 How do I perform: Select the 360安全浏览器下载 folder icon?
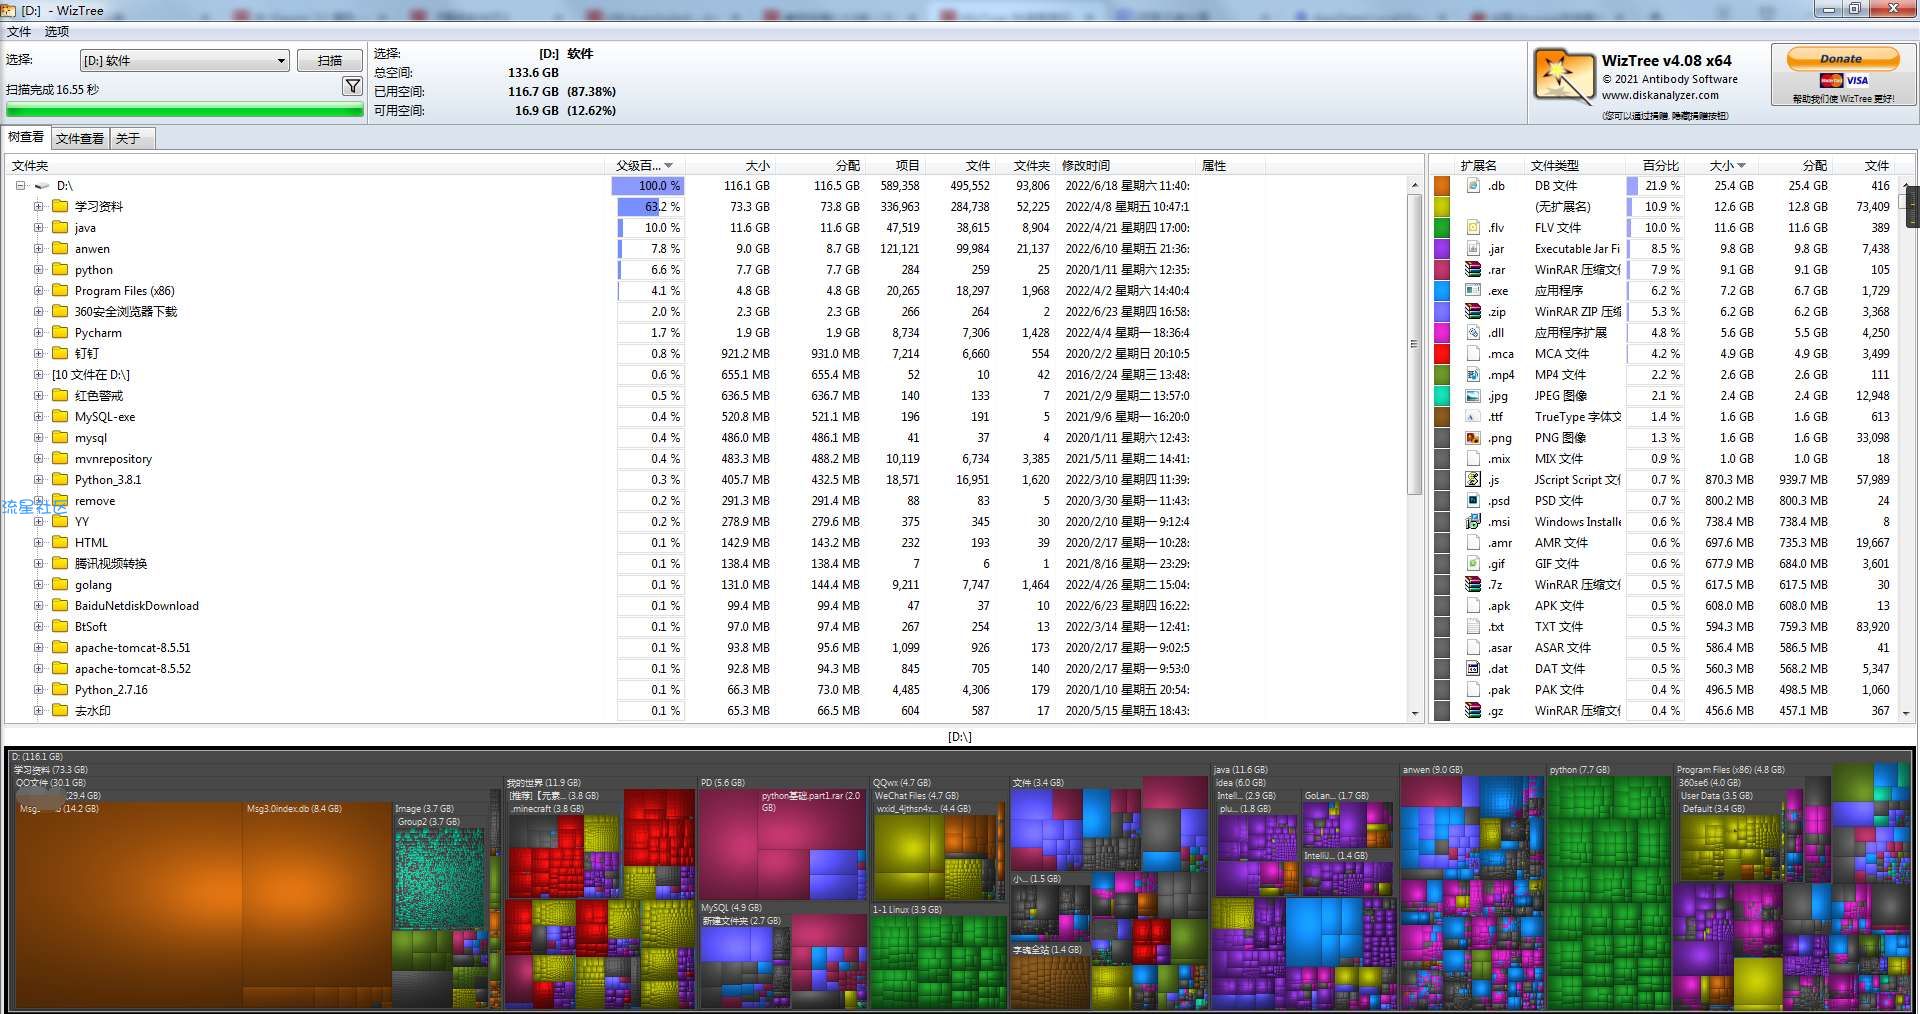(60, 311)
